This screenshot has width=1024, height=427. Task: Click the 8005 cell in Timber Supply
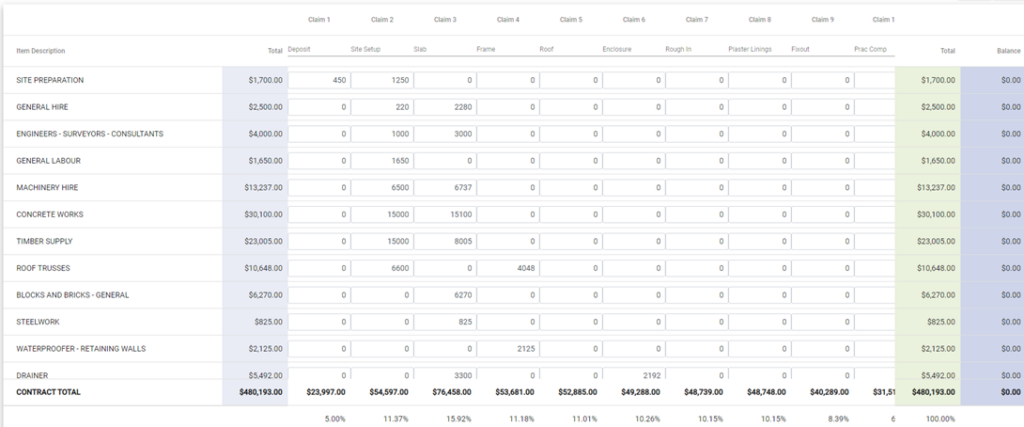(x=444, y=242)
